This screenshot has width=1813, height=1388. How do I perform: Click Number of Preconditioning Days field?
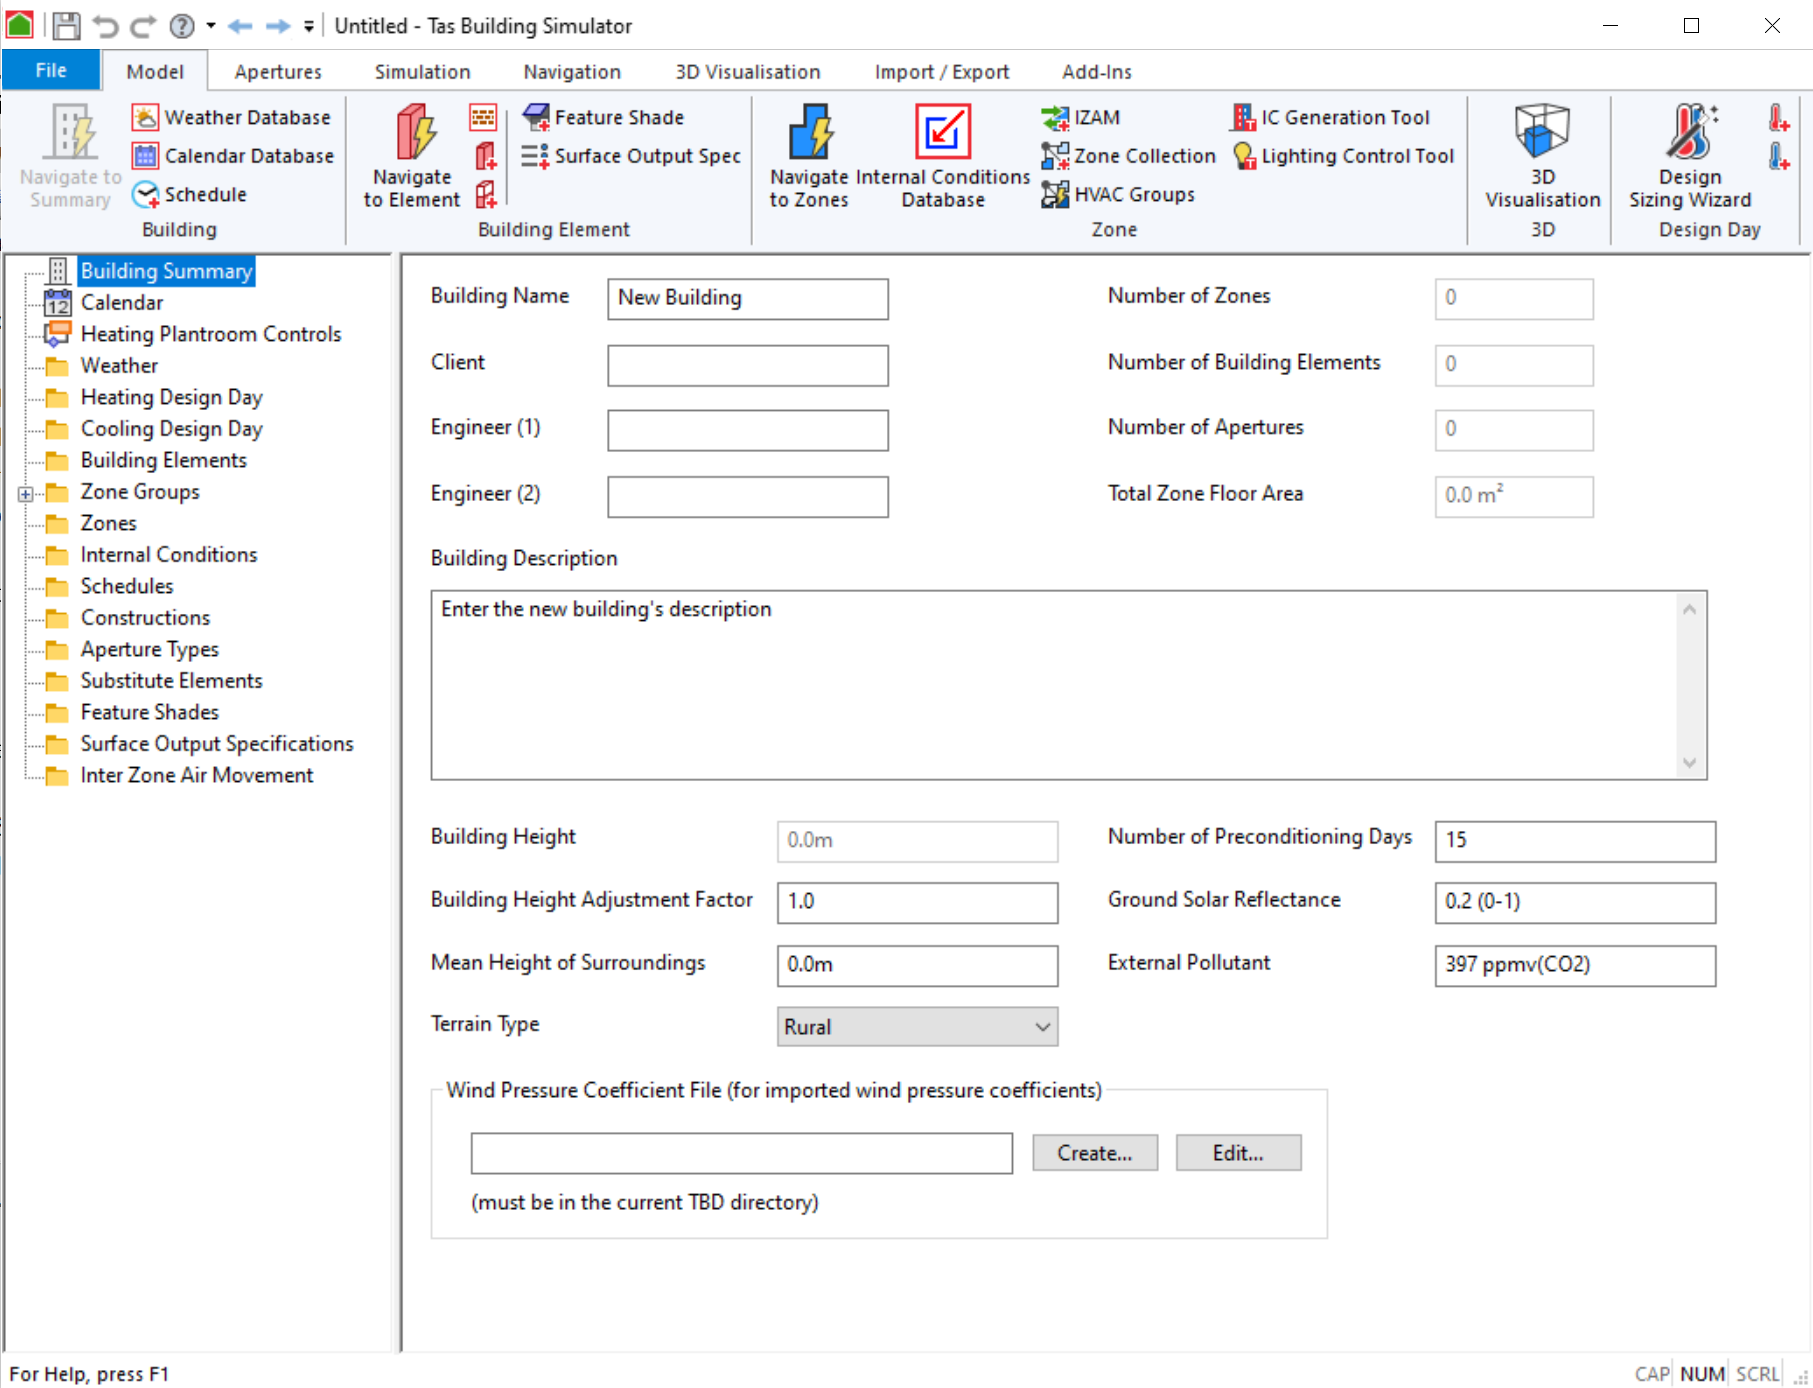[x=1575, y=841]
